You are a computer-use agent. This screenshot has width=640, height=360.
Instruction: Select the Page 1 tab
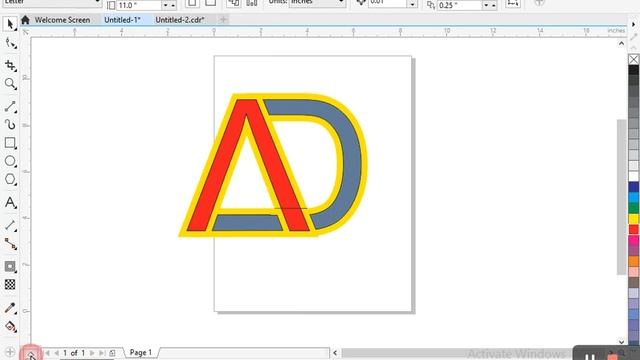click(141, 353)
